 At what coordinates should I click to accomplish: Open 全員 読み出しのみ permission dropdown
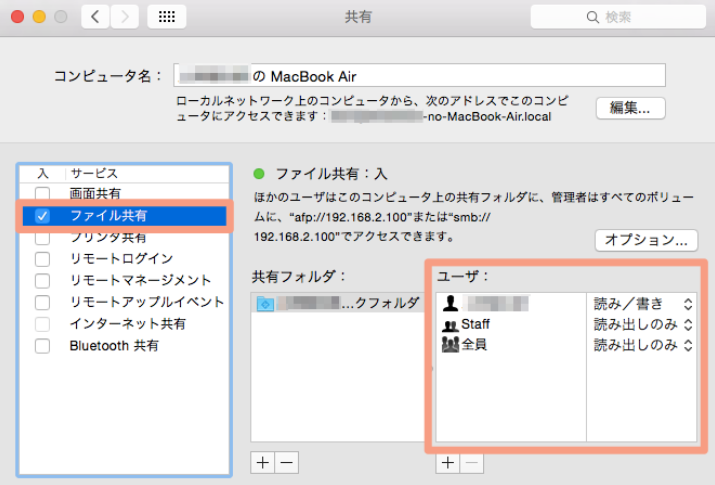click(642, 345)
